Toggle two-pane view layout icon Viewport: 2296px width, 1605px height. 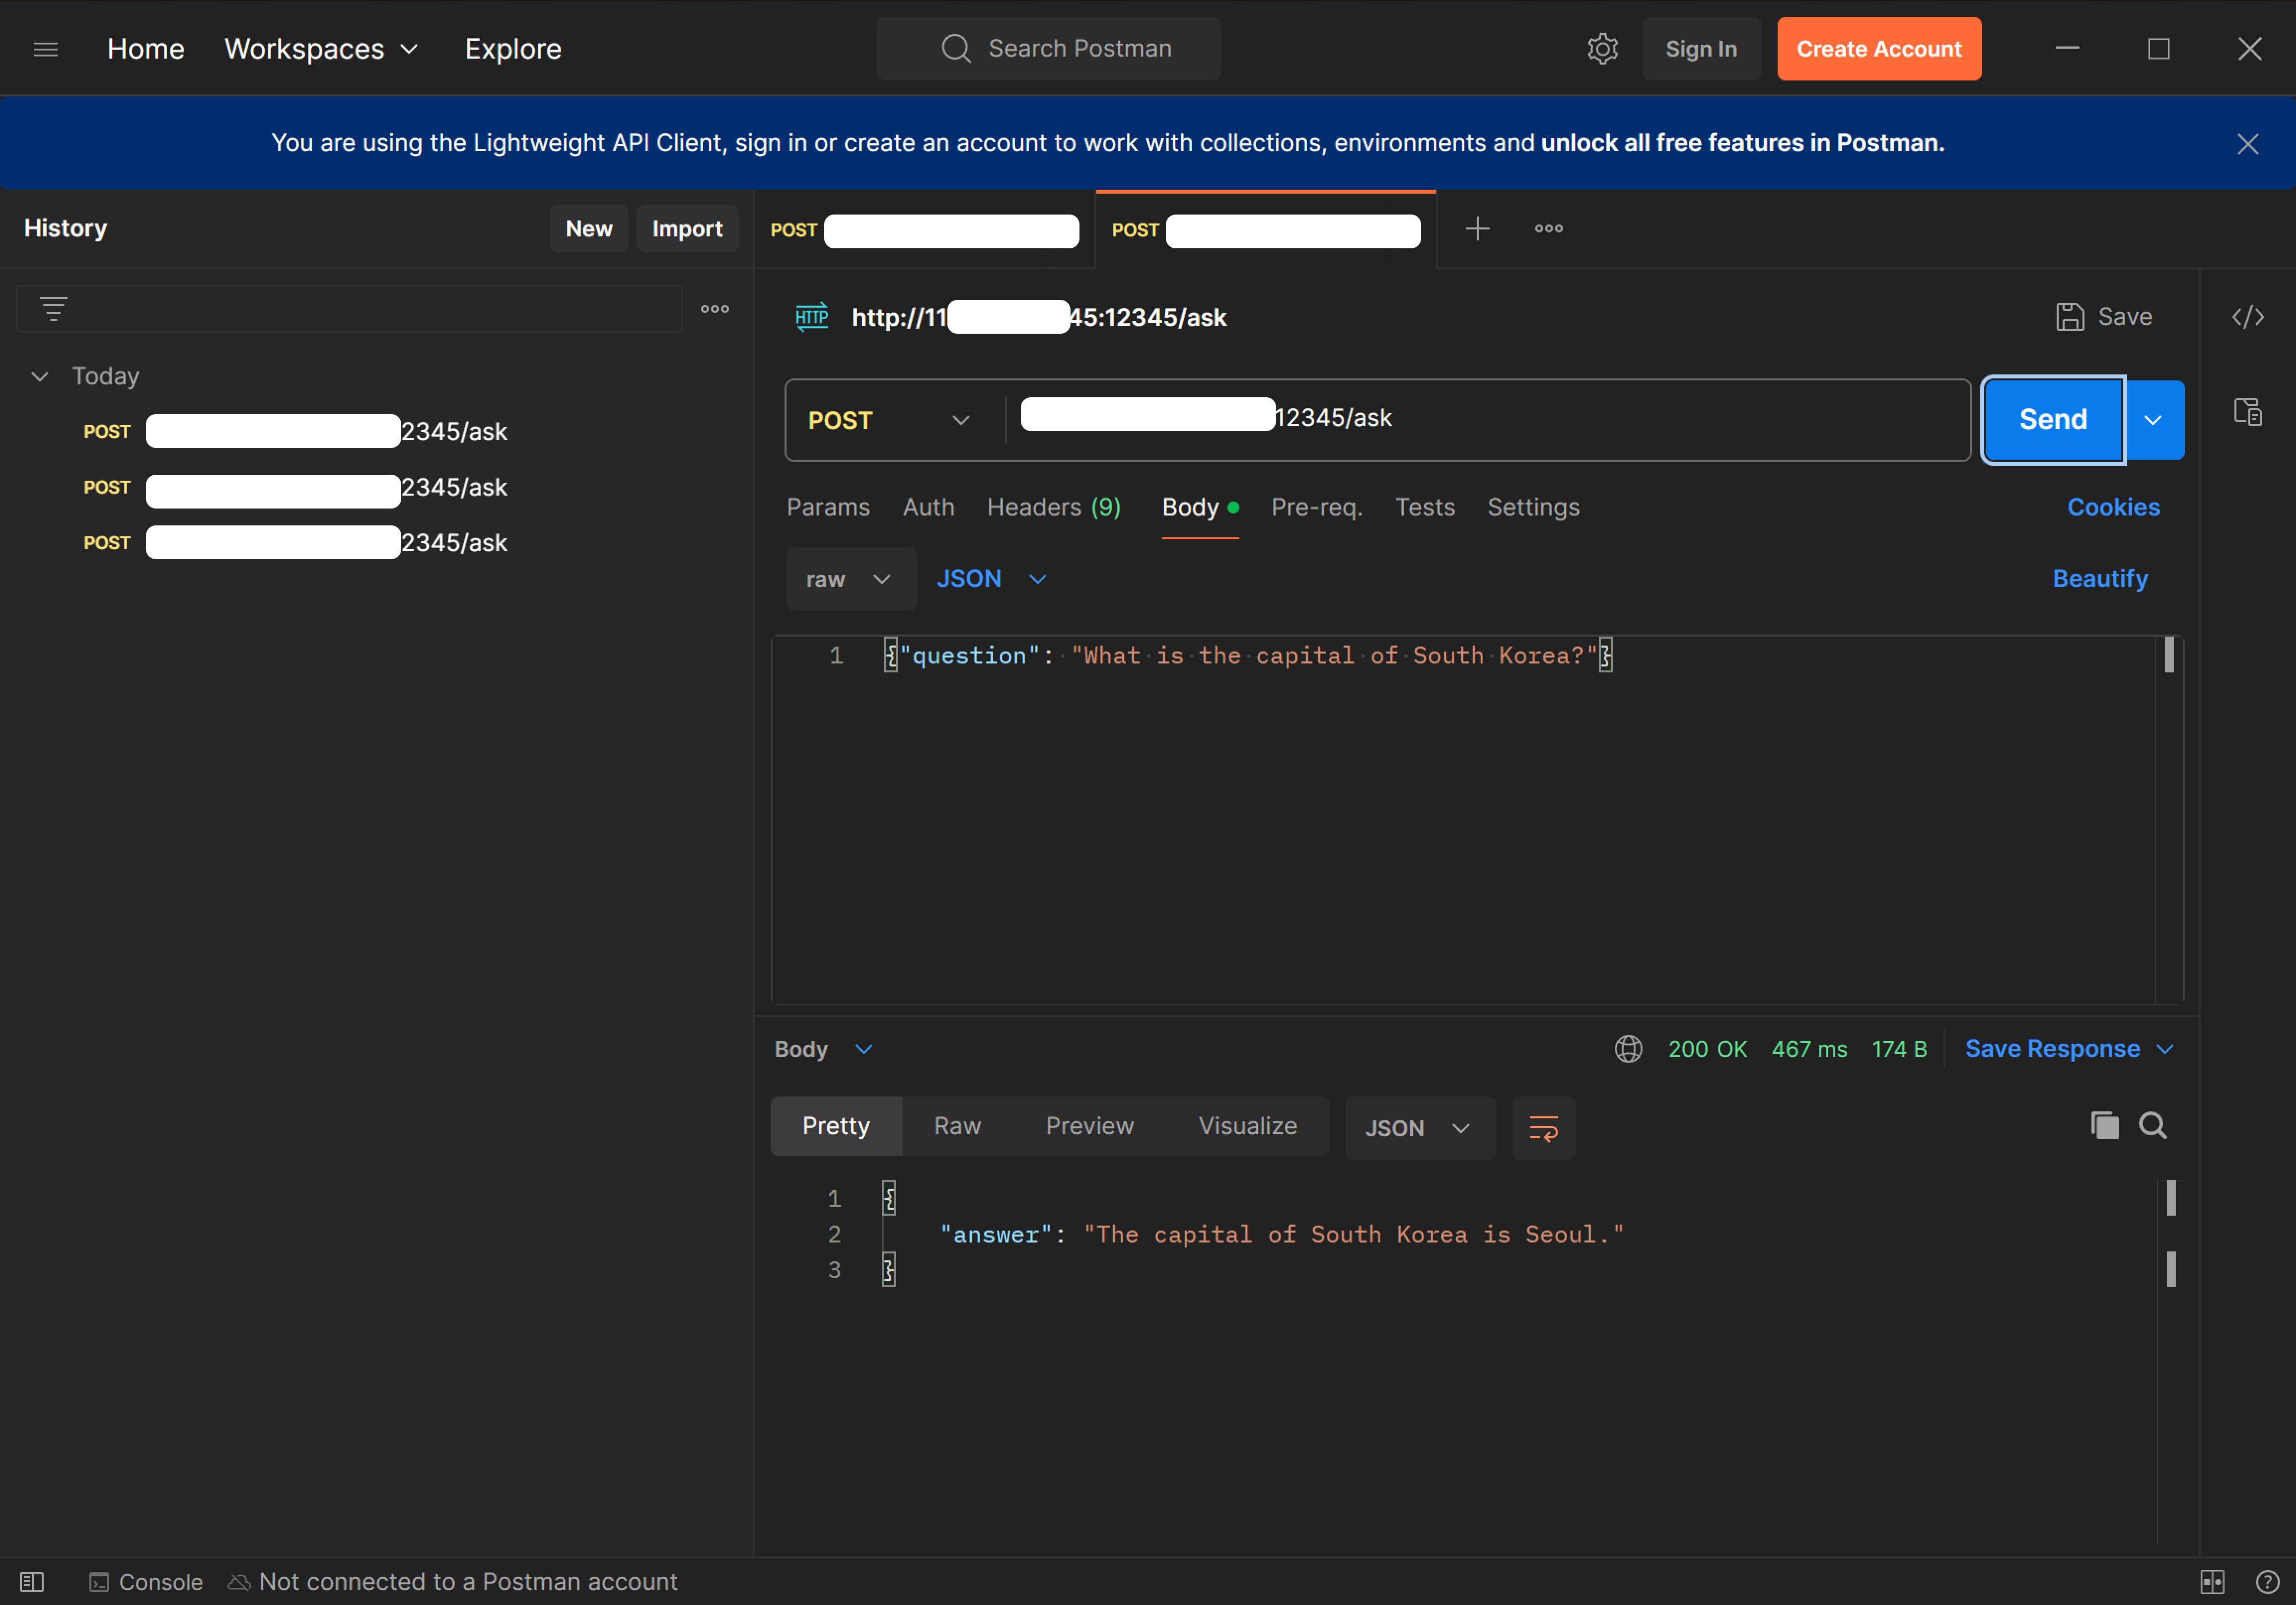click(x=2212, y=1582)
